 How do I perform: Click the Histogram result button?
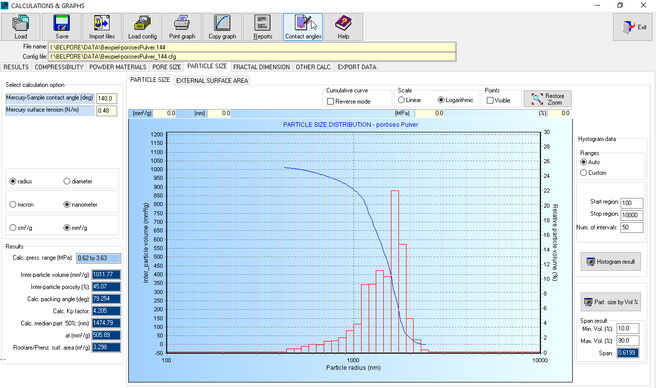tap(610, 262)
